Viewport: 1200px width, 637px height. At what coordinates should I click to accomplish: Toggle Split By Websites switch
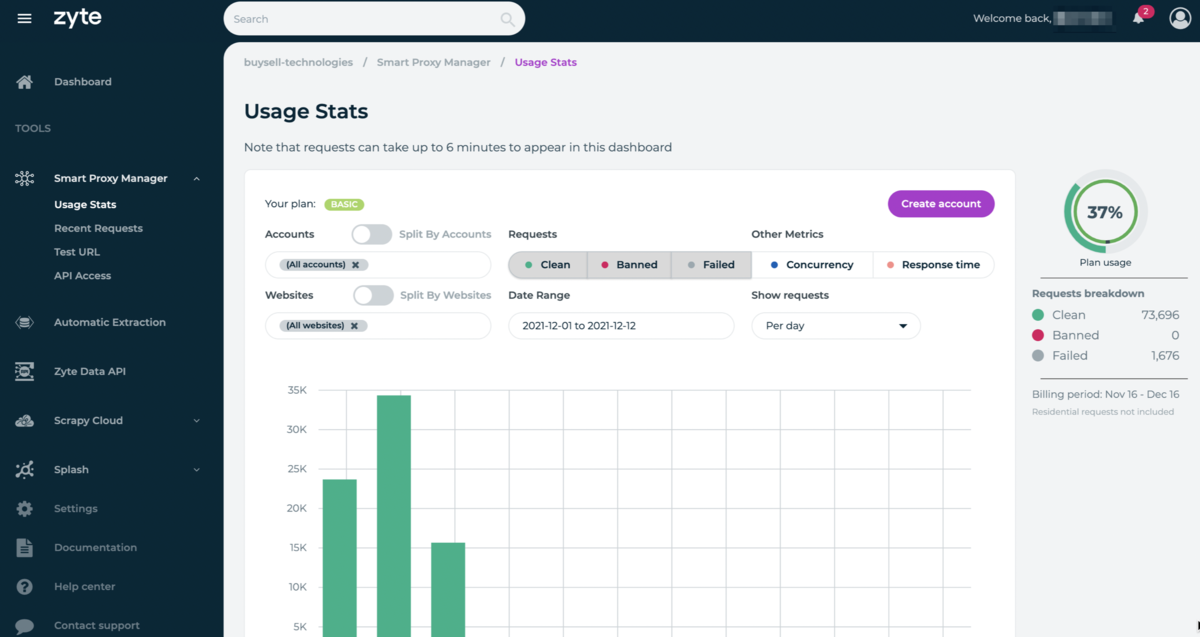pyautogui.click(x=373, y=295)
